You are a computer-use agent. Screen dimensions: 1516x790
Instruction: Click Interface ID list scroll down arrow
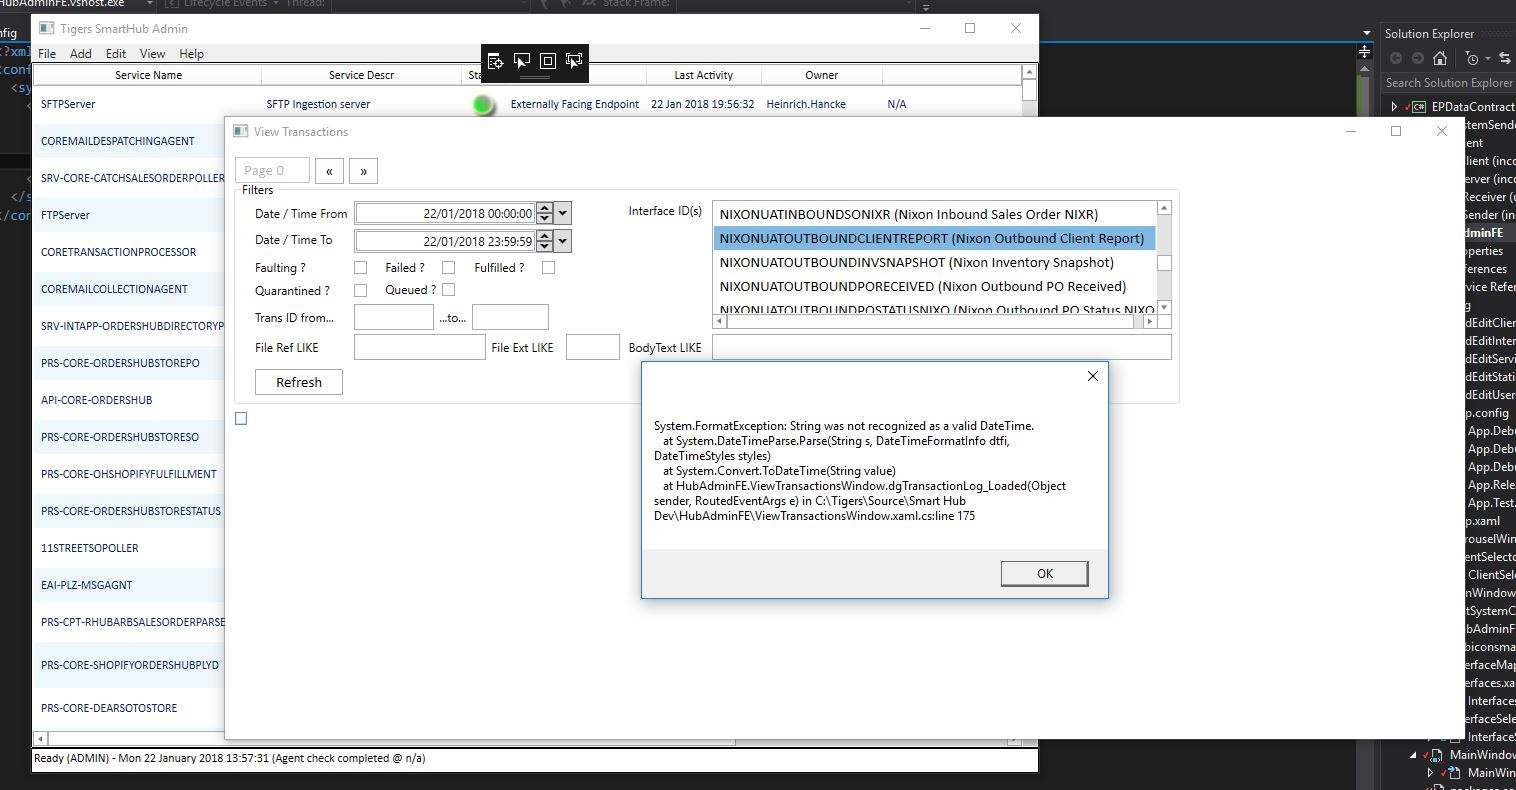pyautogui.click(x=1163, y=307)
